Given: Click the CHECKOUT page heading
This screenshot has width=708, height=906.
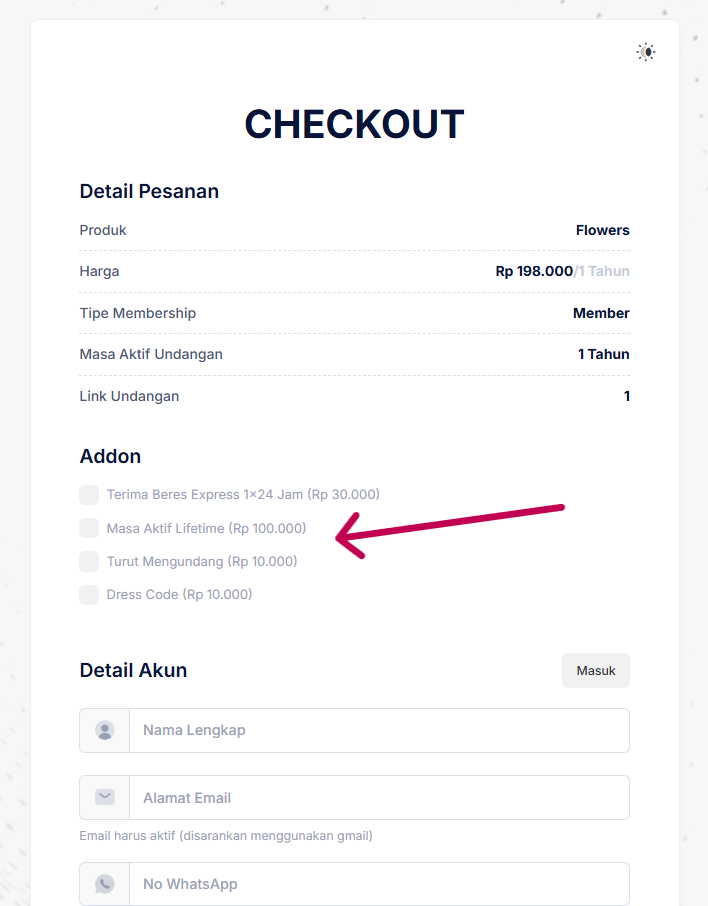Looking at the screenshot, I should [354, 124].
